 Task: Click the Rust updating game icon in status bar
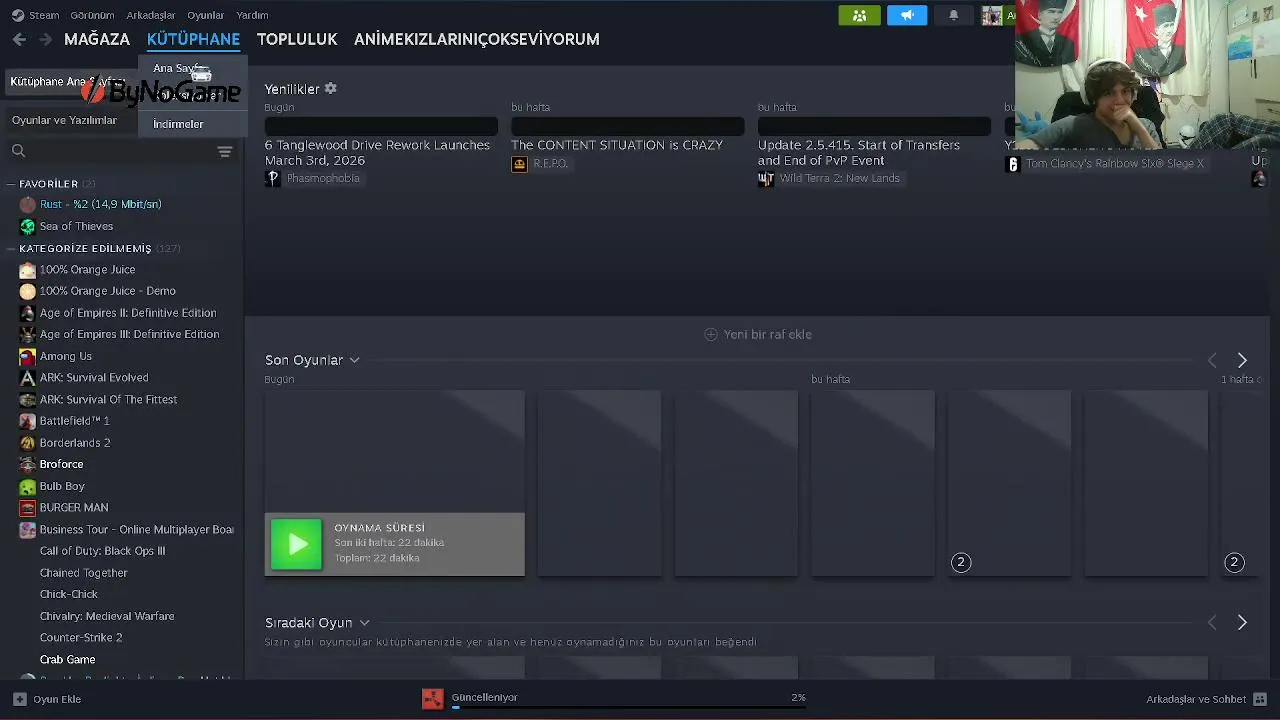(x=433, y=699)
